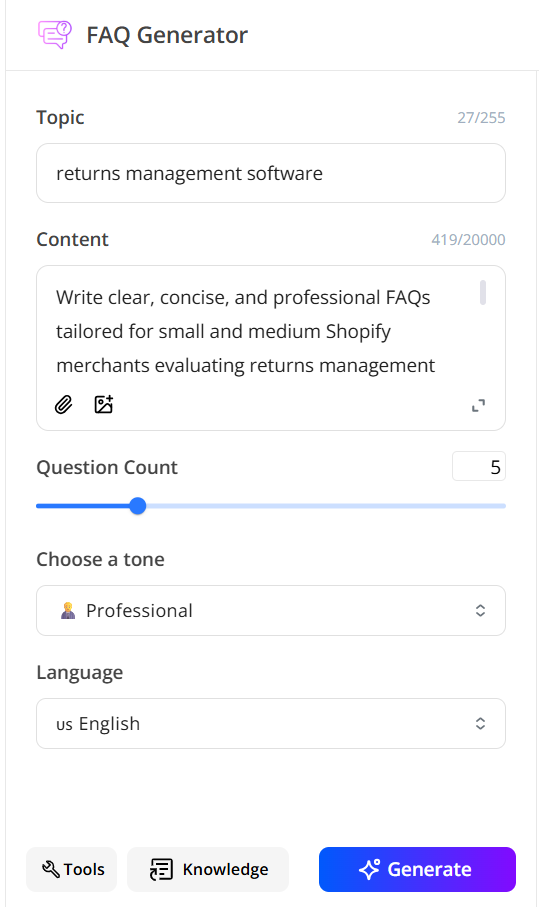Click the Question Count number box
Viewport: 539px width, 907px height.
point(479,466)
